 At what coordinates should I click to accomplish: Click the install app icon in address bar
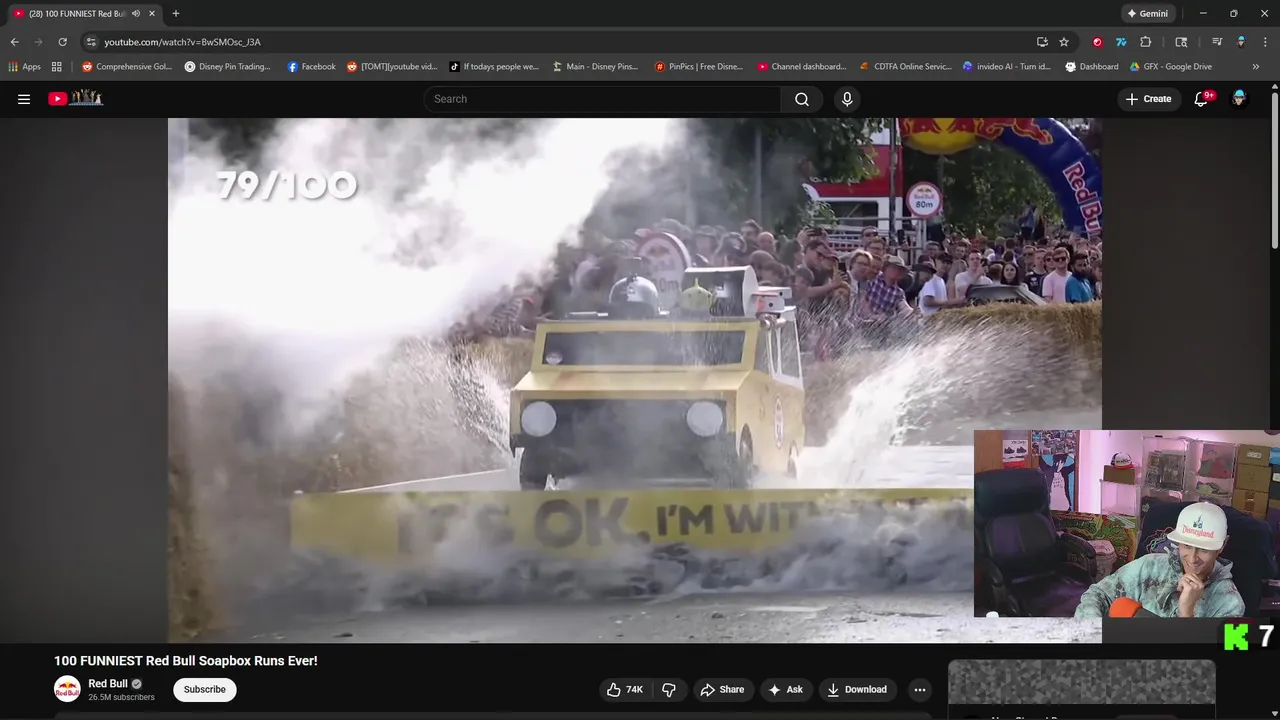[1042, 42]
